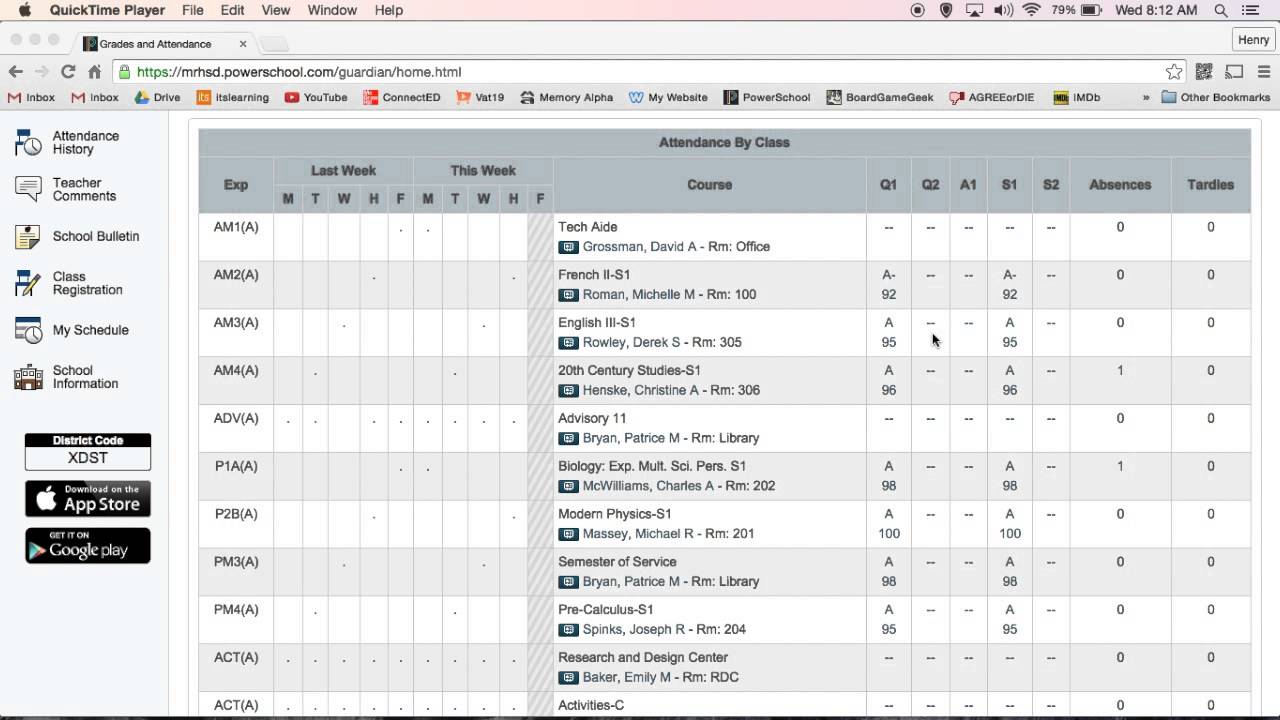The image size is (1280, 720).
Task: Open the QuickTime File menu
Action: tap(193, 10)
